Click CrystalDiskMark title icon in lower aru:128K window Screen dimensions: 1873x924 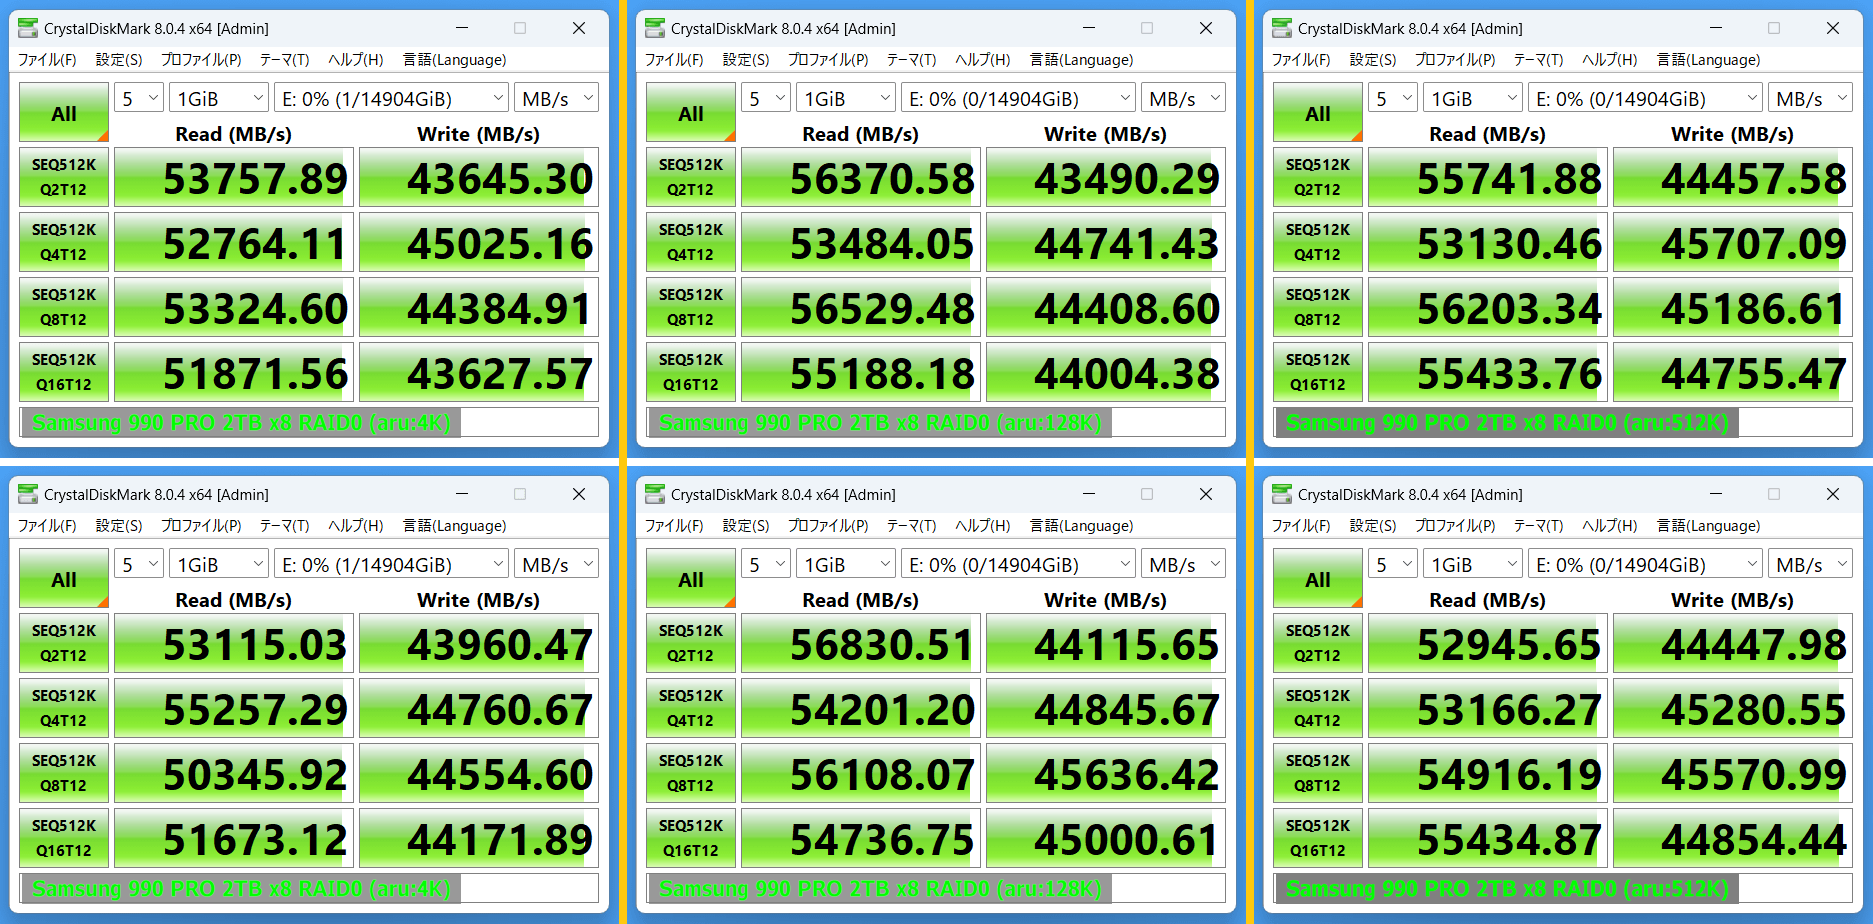655,494
